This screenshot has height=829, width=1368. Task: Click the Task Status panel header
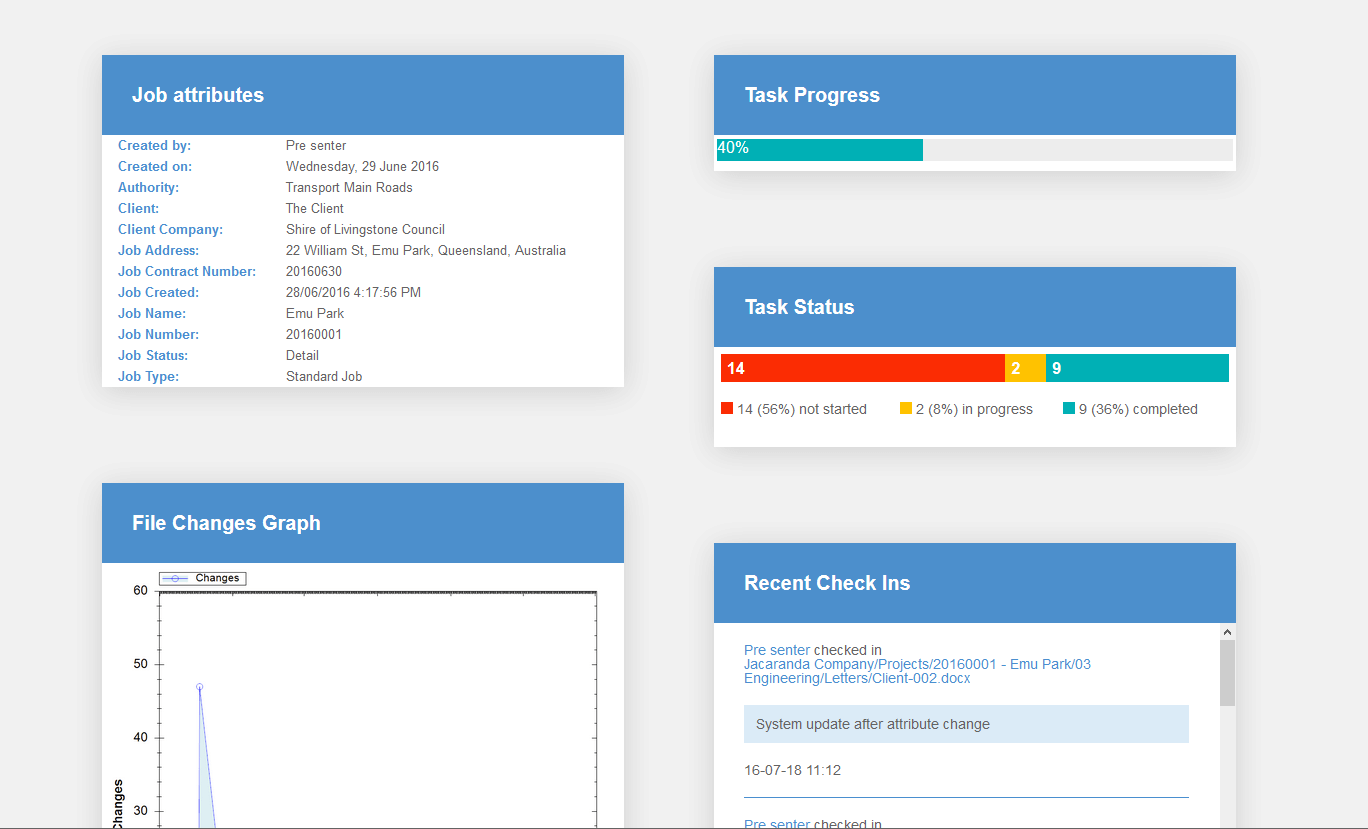[975, 307]
